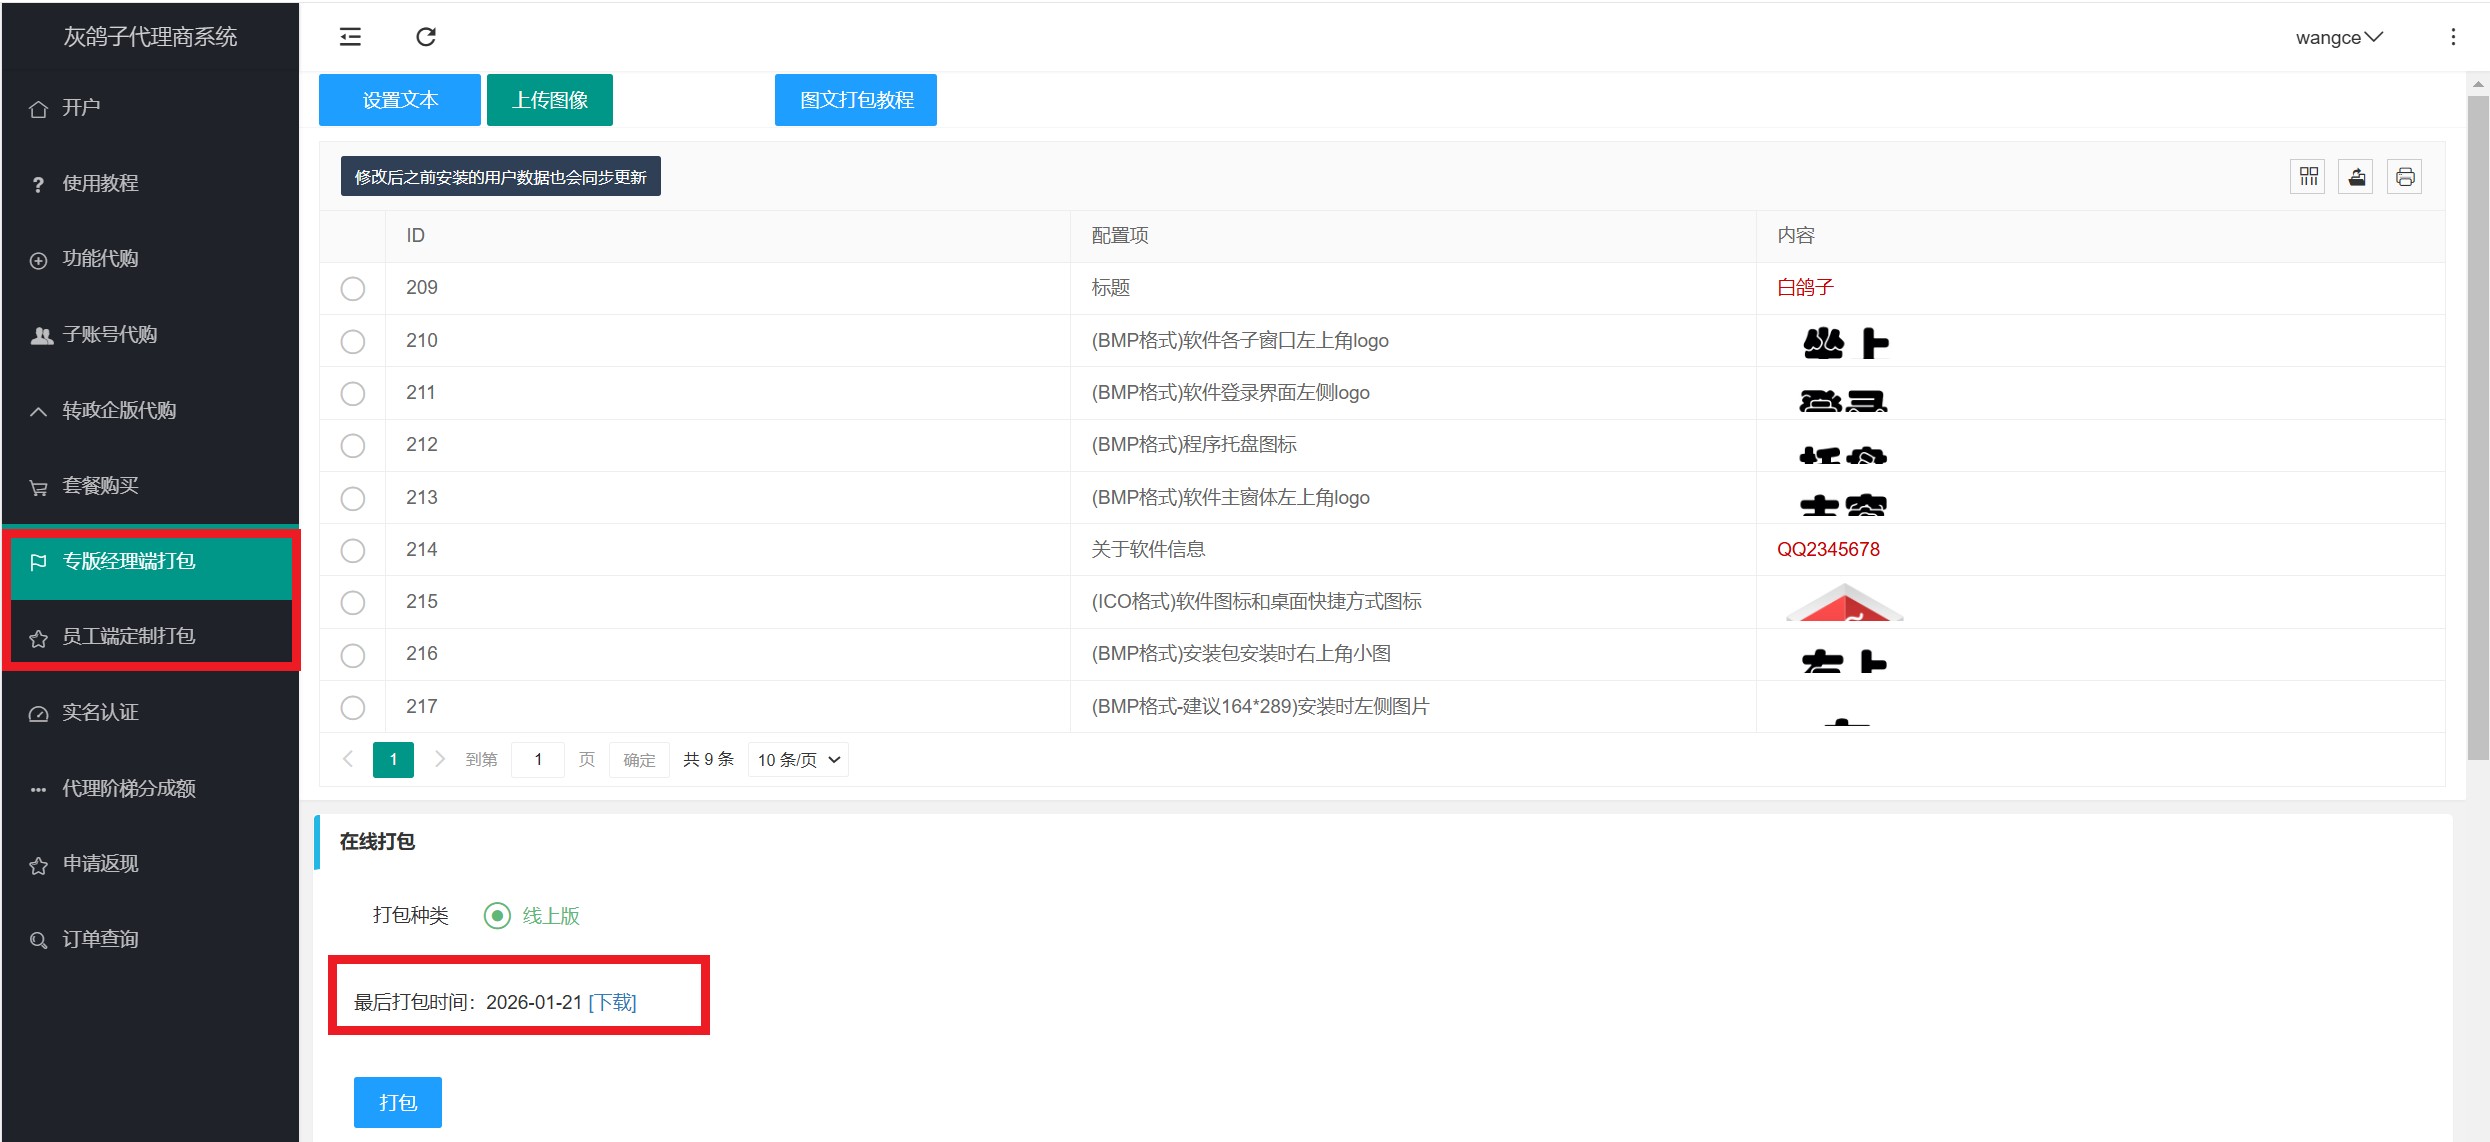Image resolution: width=2490 pixels, height=1142 pixels.
Task: Select radio button for row 214
Action: click(x=353, y=550)
